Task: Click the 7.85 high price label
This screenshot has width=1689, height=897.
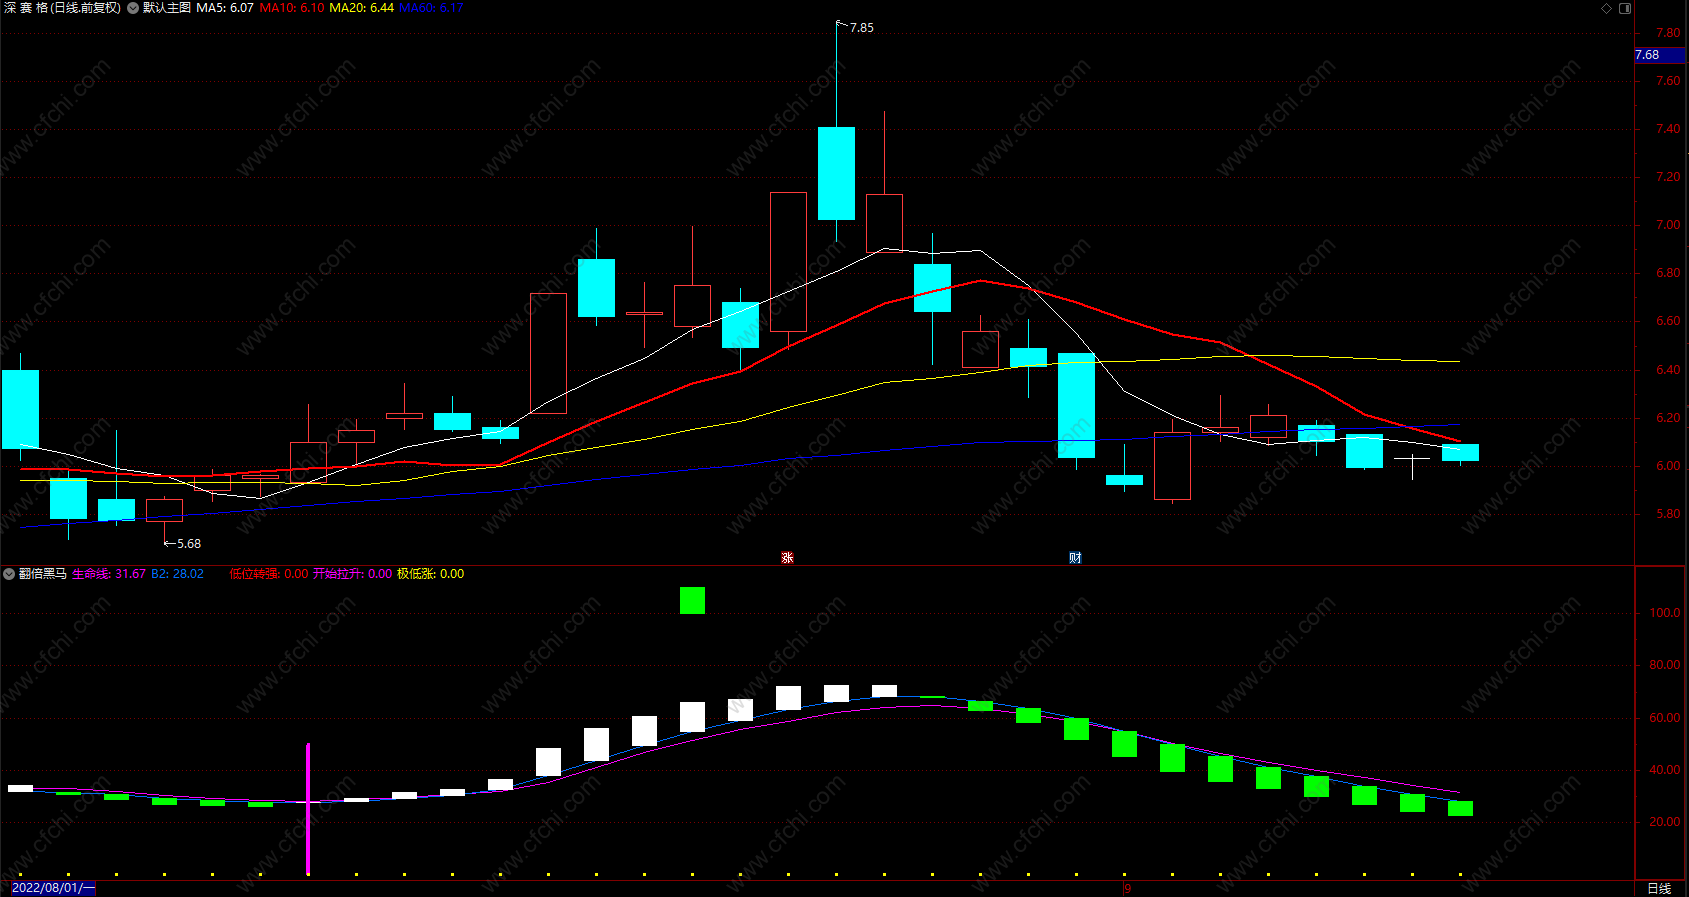Action: [861, 28]
